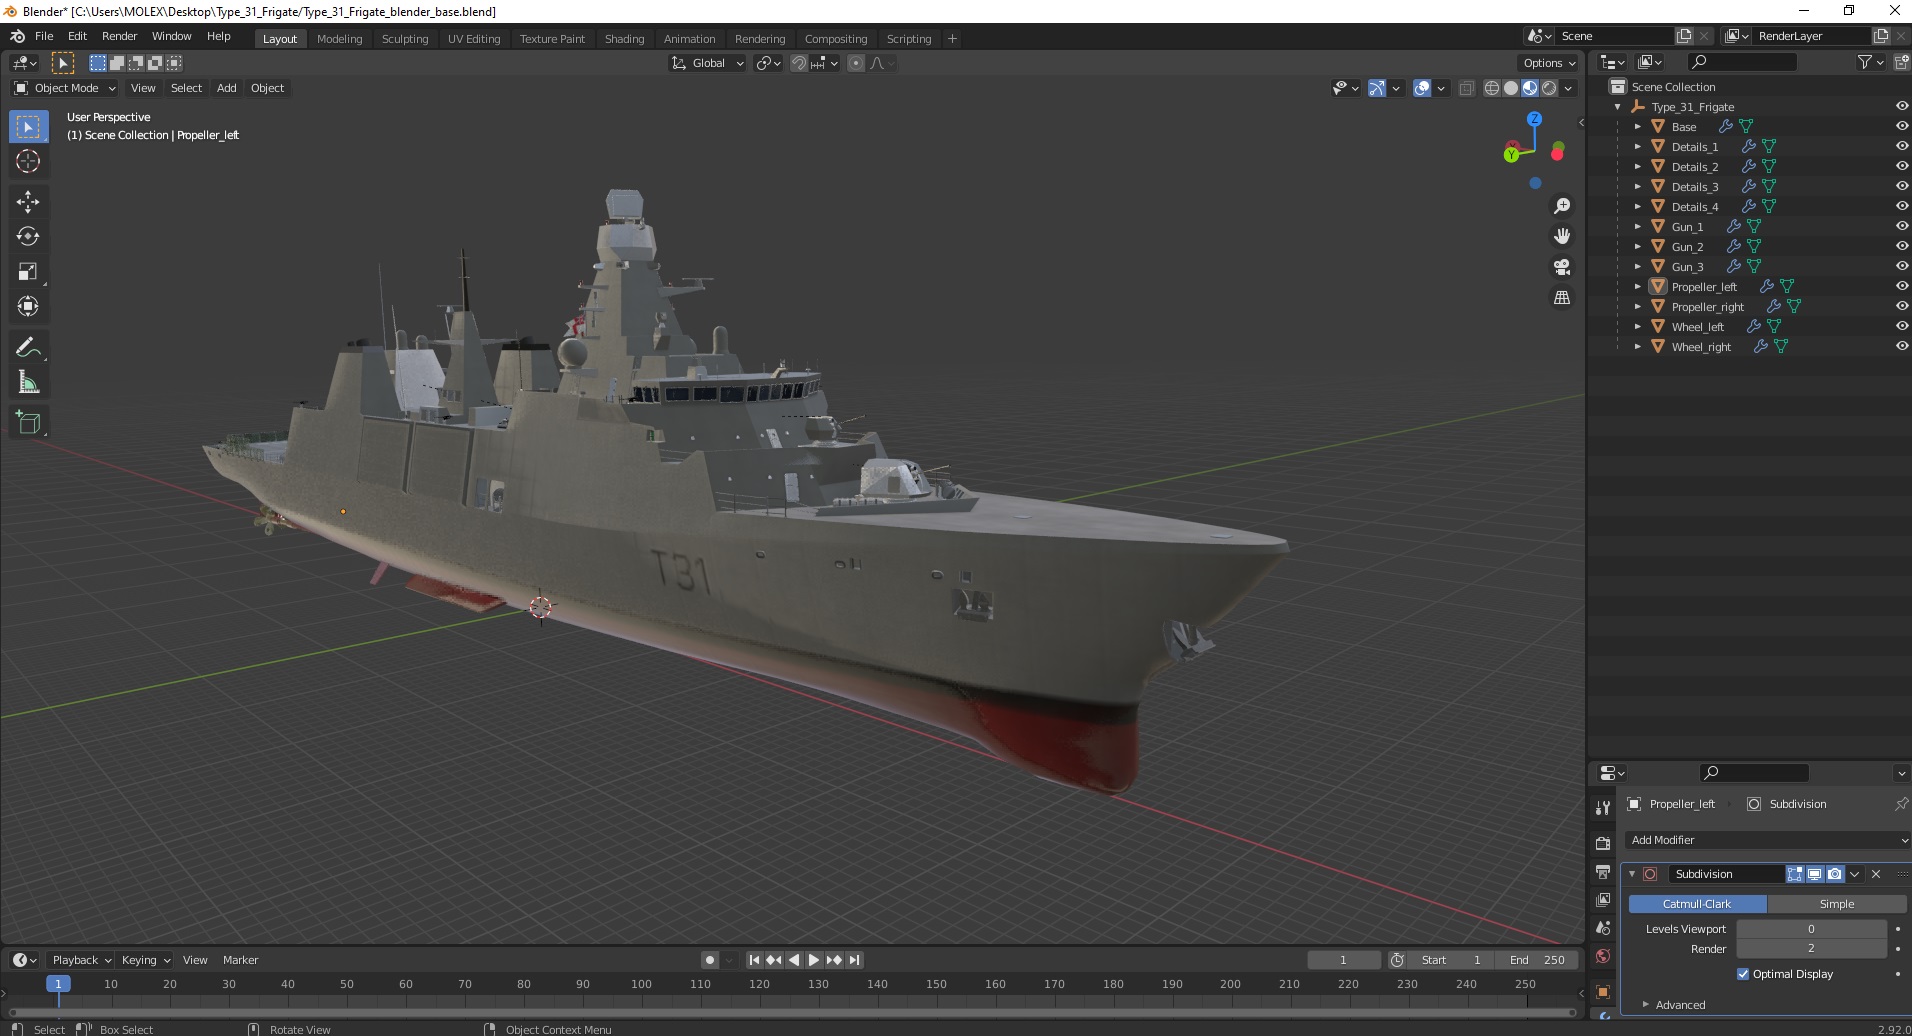Switch perspective/orthographic grid icon
Image resolution: width=1912 pixels, height=1036 pixels.
click(x=1562, y=298)
